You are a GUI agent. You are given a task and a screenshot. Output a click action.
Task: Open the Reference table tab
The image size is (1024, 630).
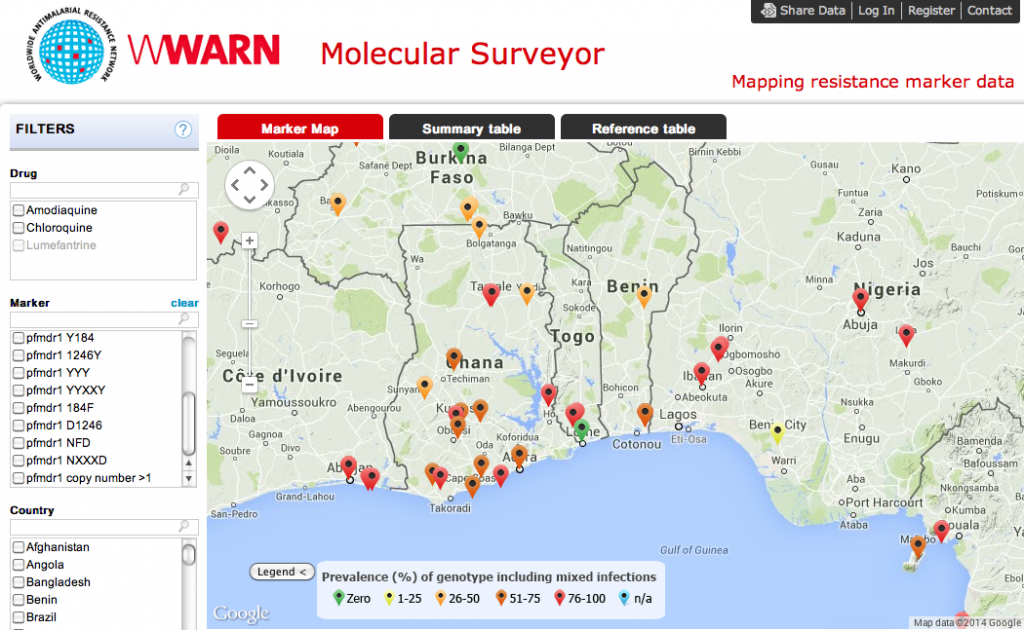click(643, 127)
